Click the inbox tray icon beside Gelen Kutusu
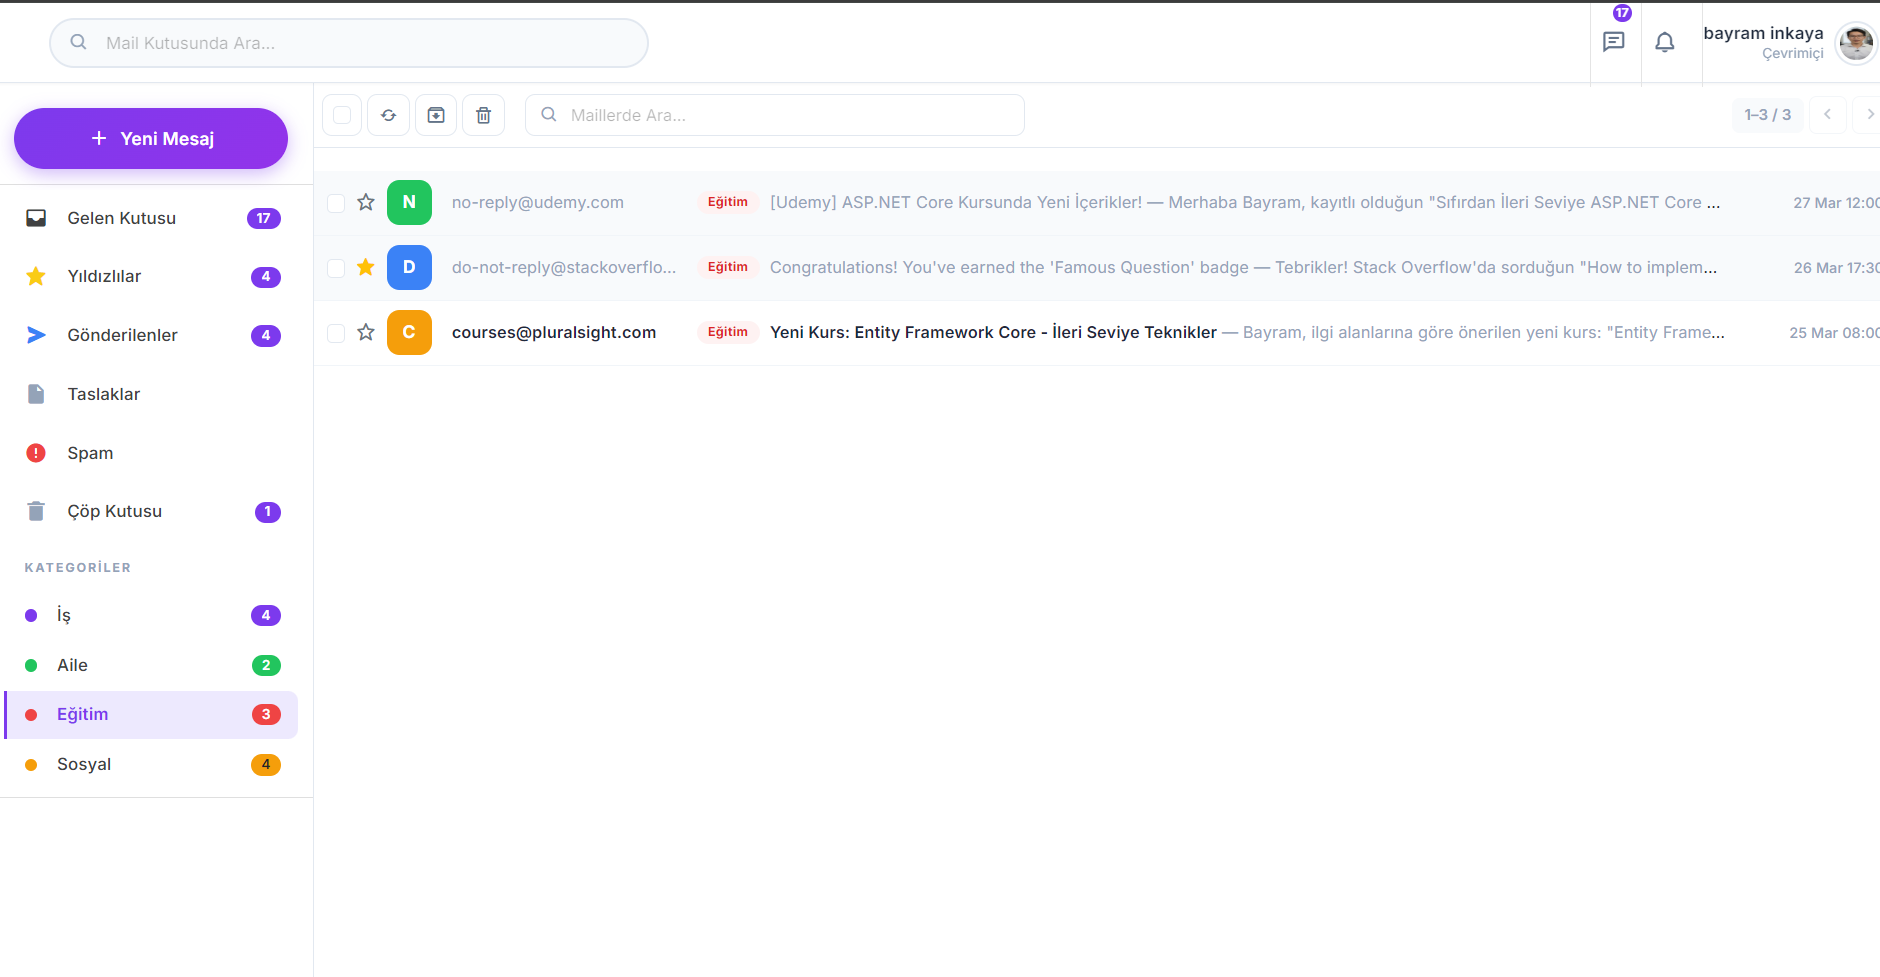The width and height of the screenshot is (1880, 977). [x=36, y=218]
